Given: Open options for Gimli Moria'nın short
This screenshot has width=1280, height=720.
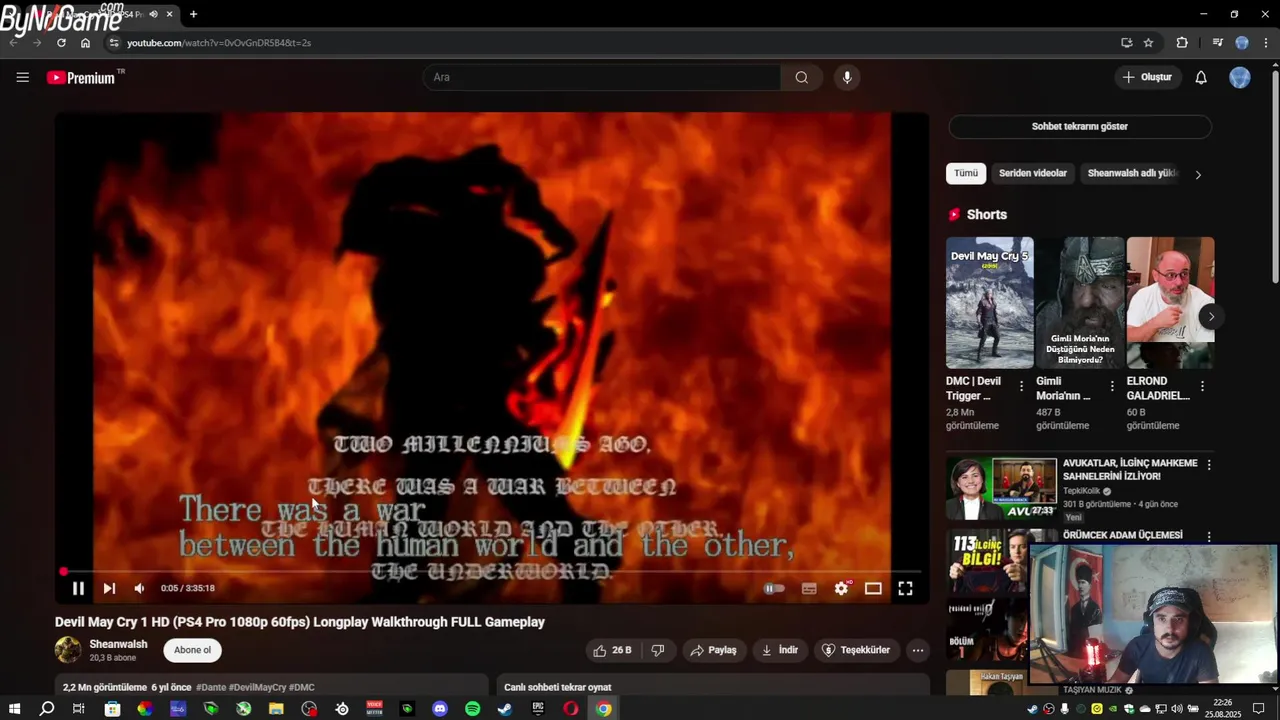Looking at the screenshot, I should coord(1112,386).
